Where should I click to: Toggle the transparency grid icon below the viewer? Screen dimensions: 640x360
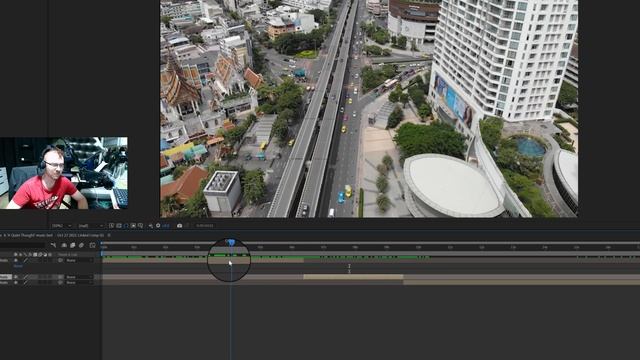(x=119, y=226)
